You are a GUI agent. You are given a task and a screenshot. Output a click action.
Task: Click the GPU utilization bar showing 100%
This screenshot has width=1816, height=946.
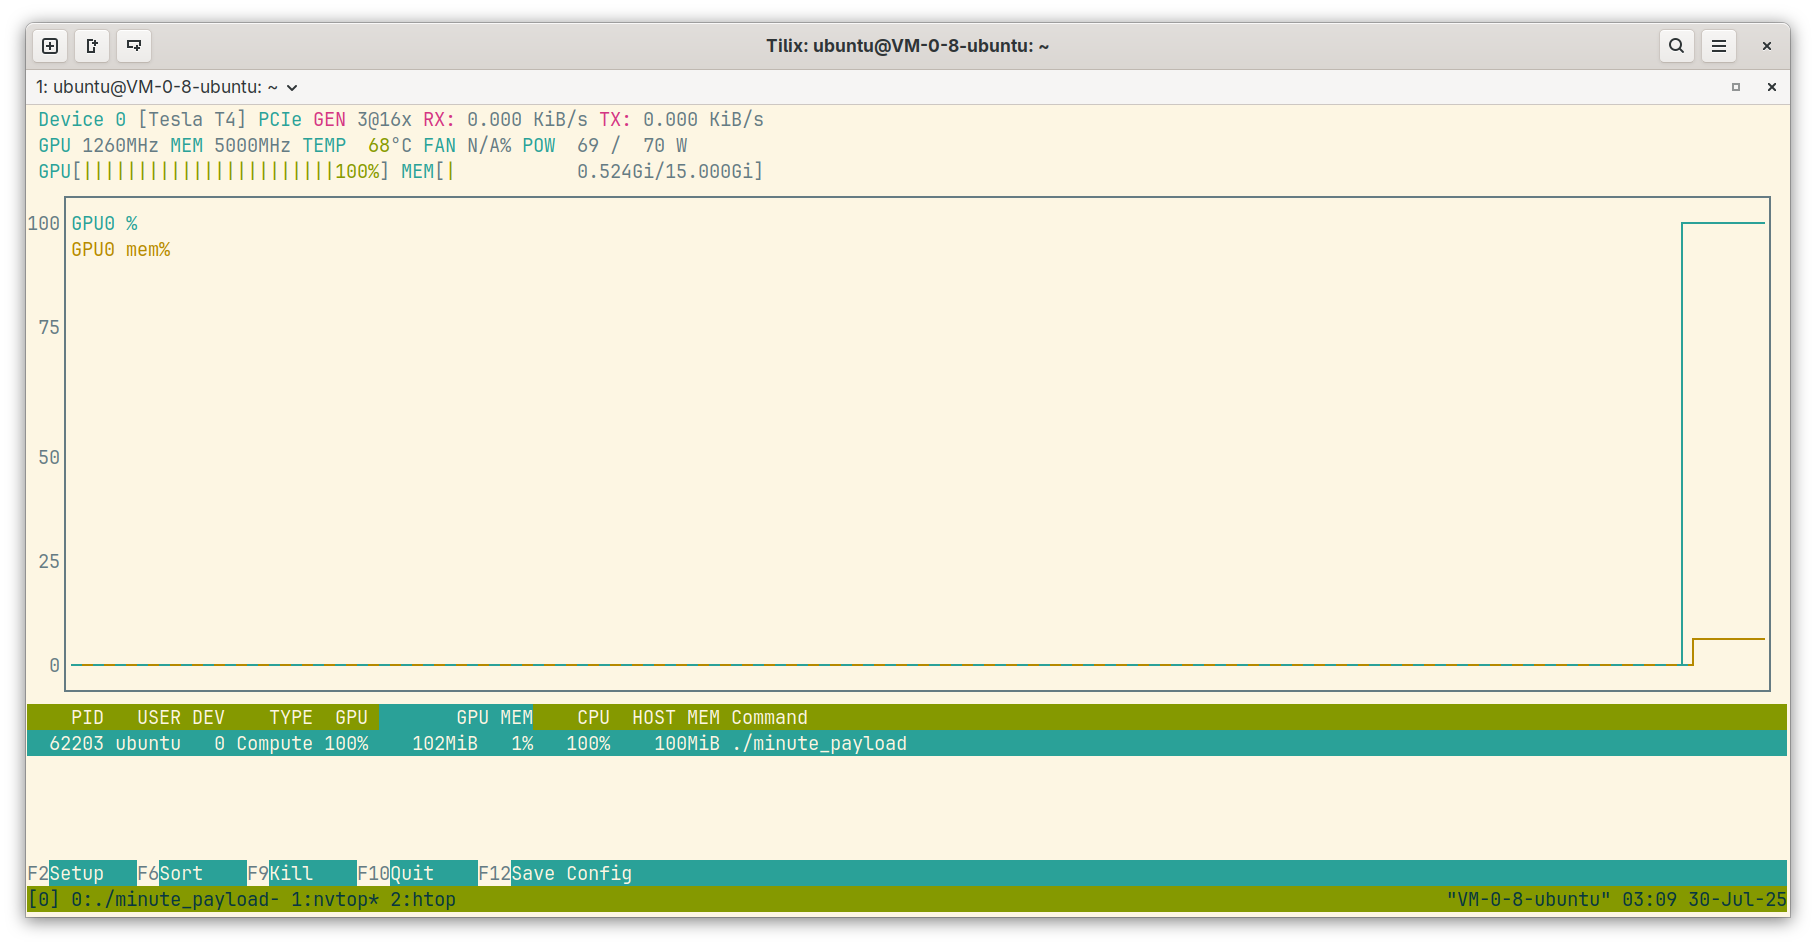pos(210,171)
